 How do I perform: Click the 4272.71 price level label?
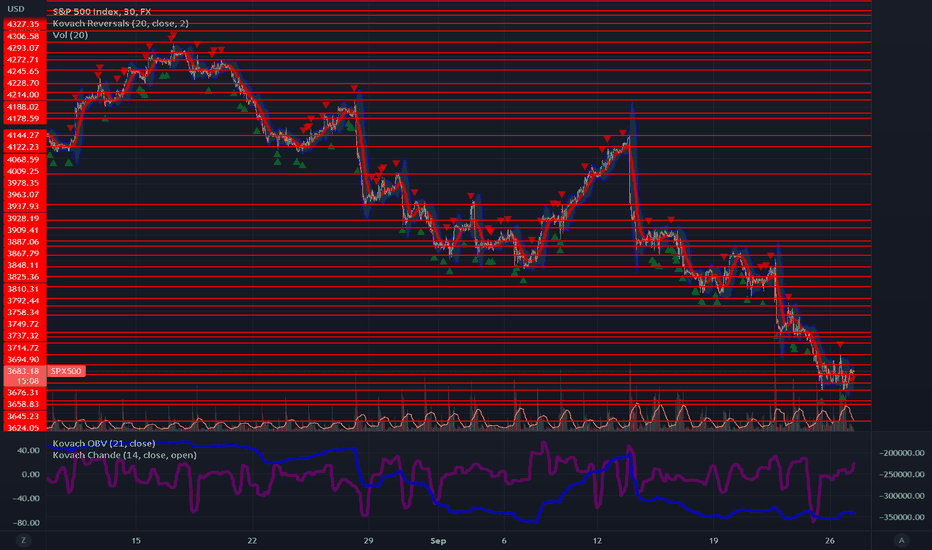click(23, 59)
